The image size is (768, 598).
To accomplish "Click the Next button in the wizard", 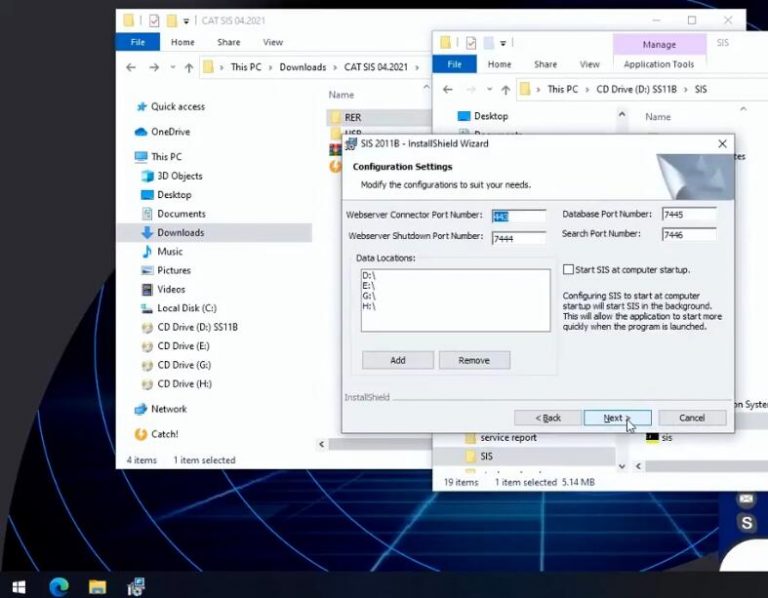I will point(617,418).
